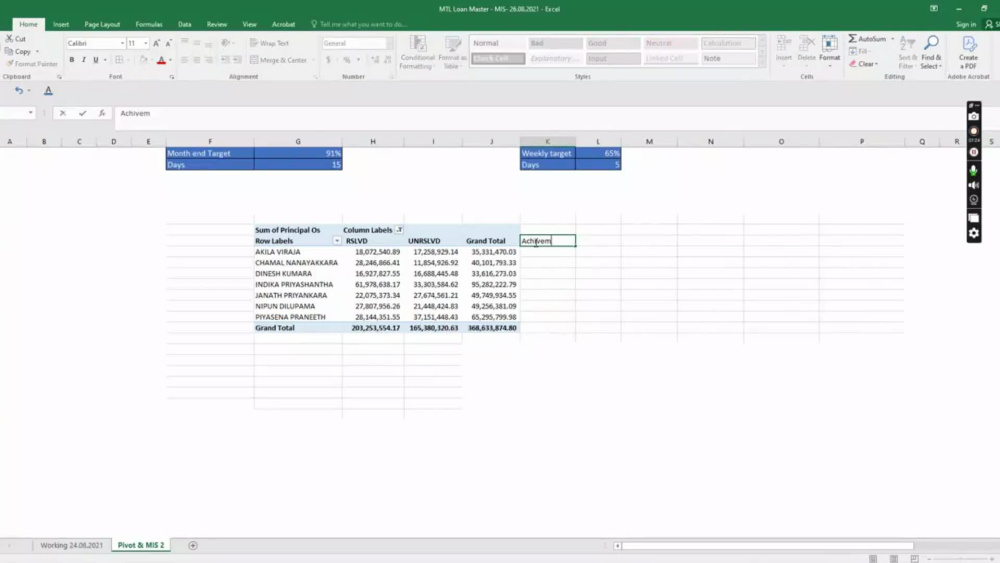Click the microphone icon on recorder panel
The height and width of the screenshot is (563, 1000).
point(973,170)
